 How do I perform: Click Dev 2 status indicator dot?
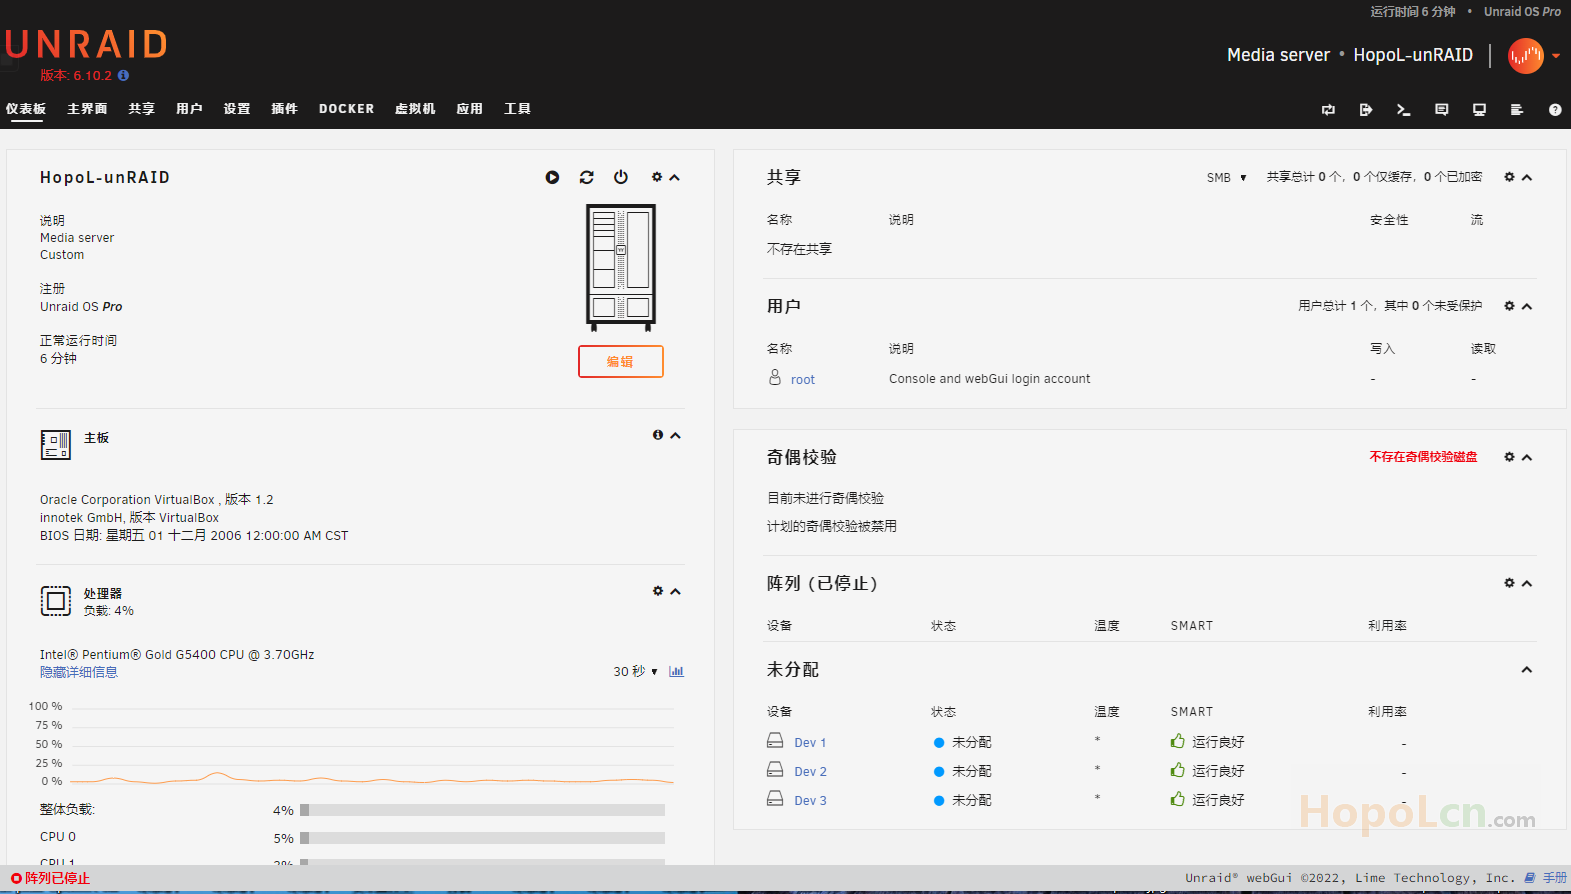click(939, 772)
